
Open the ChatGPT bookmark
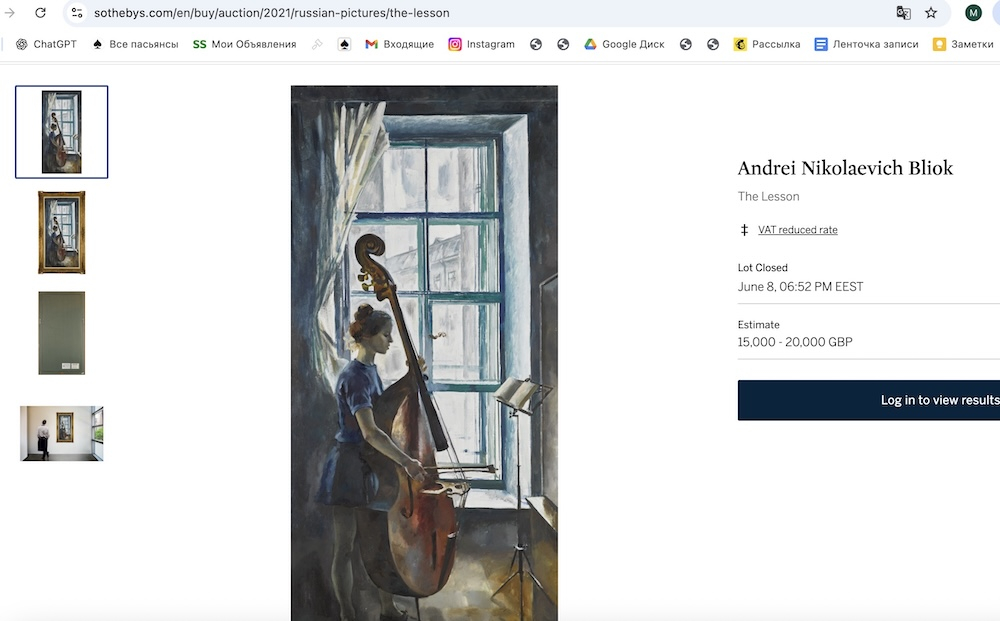click(x=46, y=44)
